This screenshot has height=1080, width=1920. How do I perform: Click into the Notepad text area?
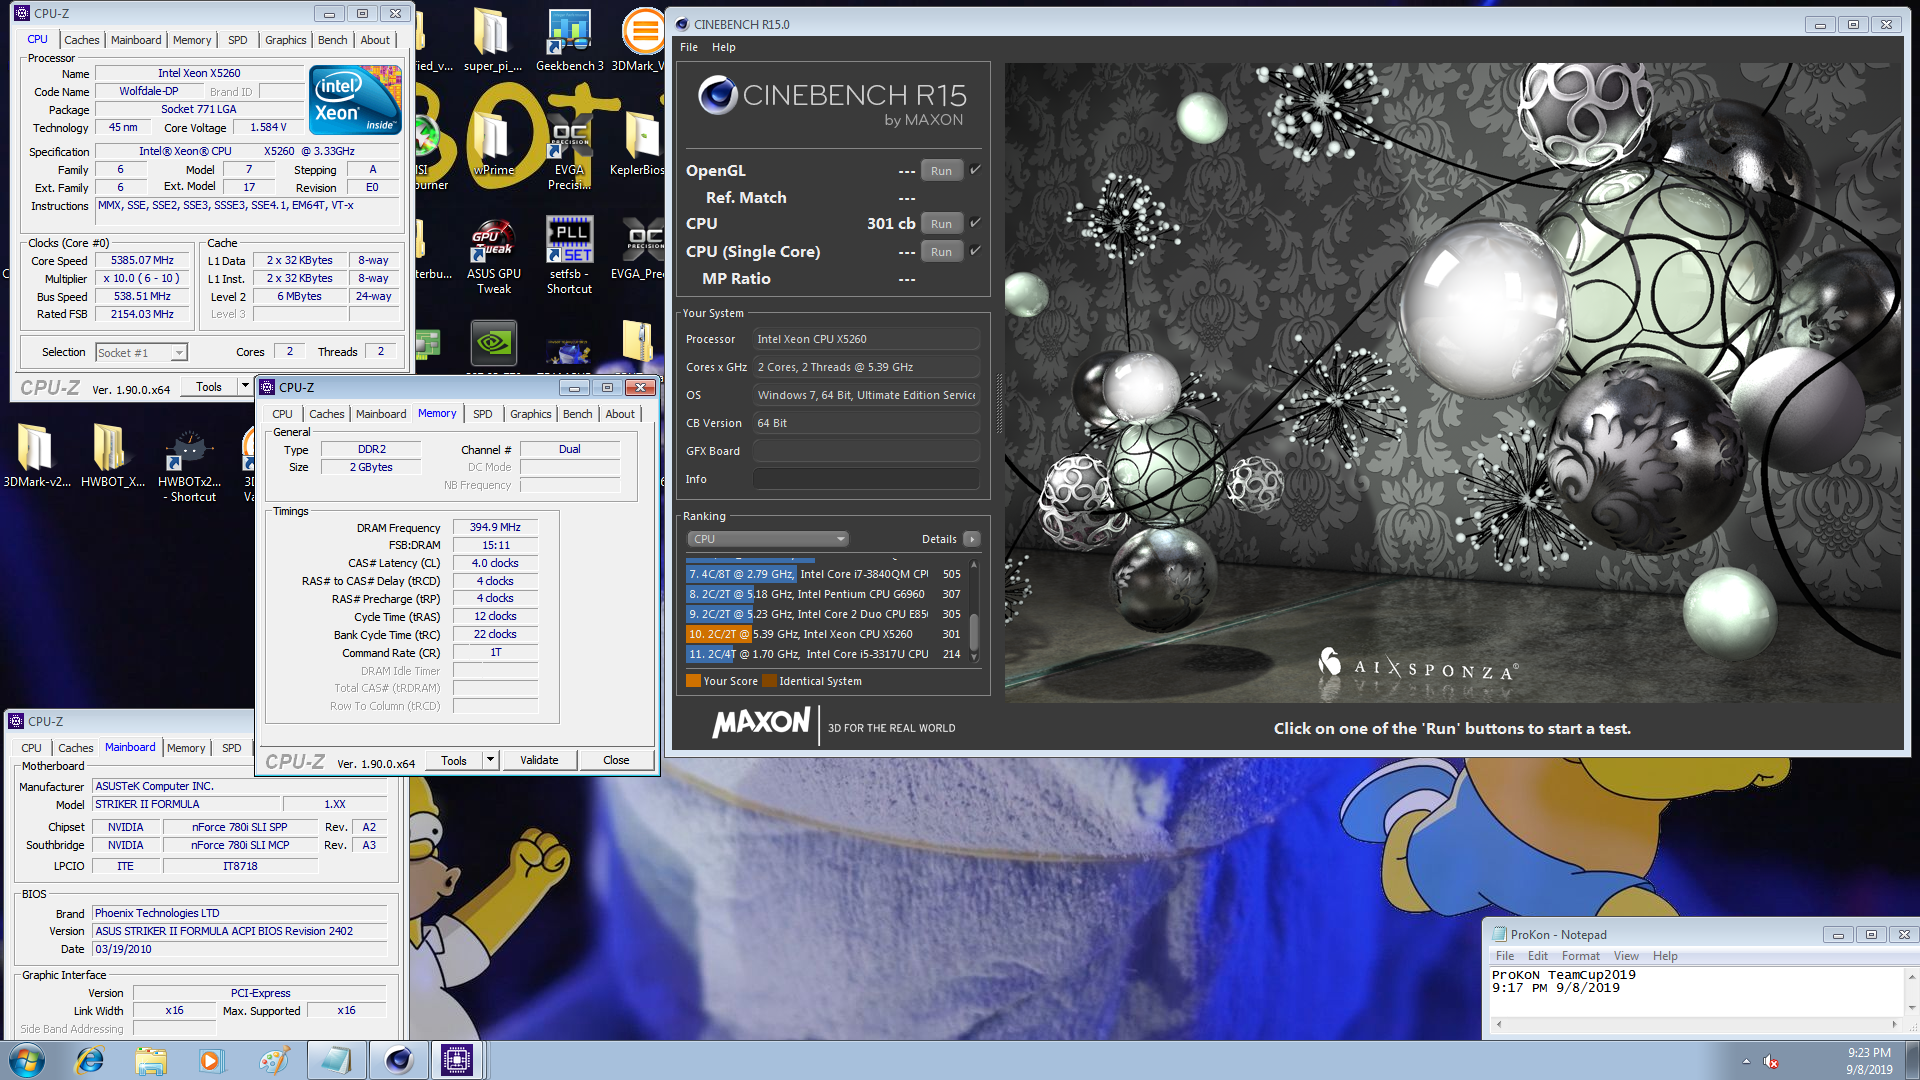coord(1697,992)
